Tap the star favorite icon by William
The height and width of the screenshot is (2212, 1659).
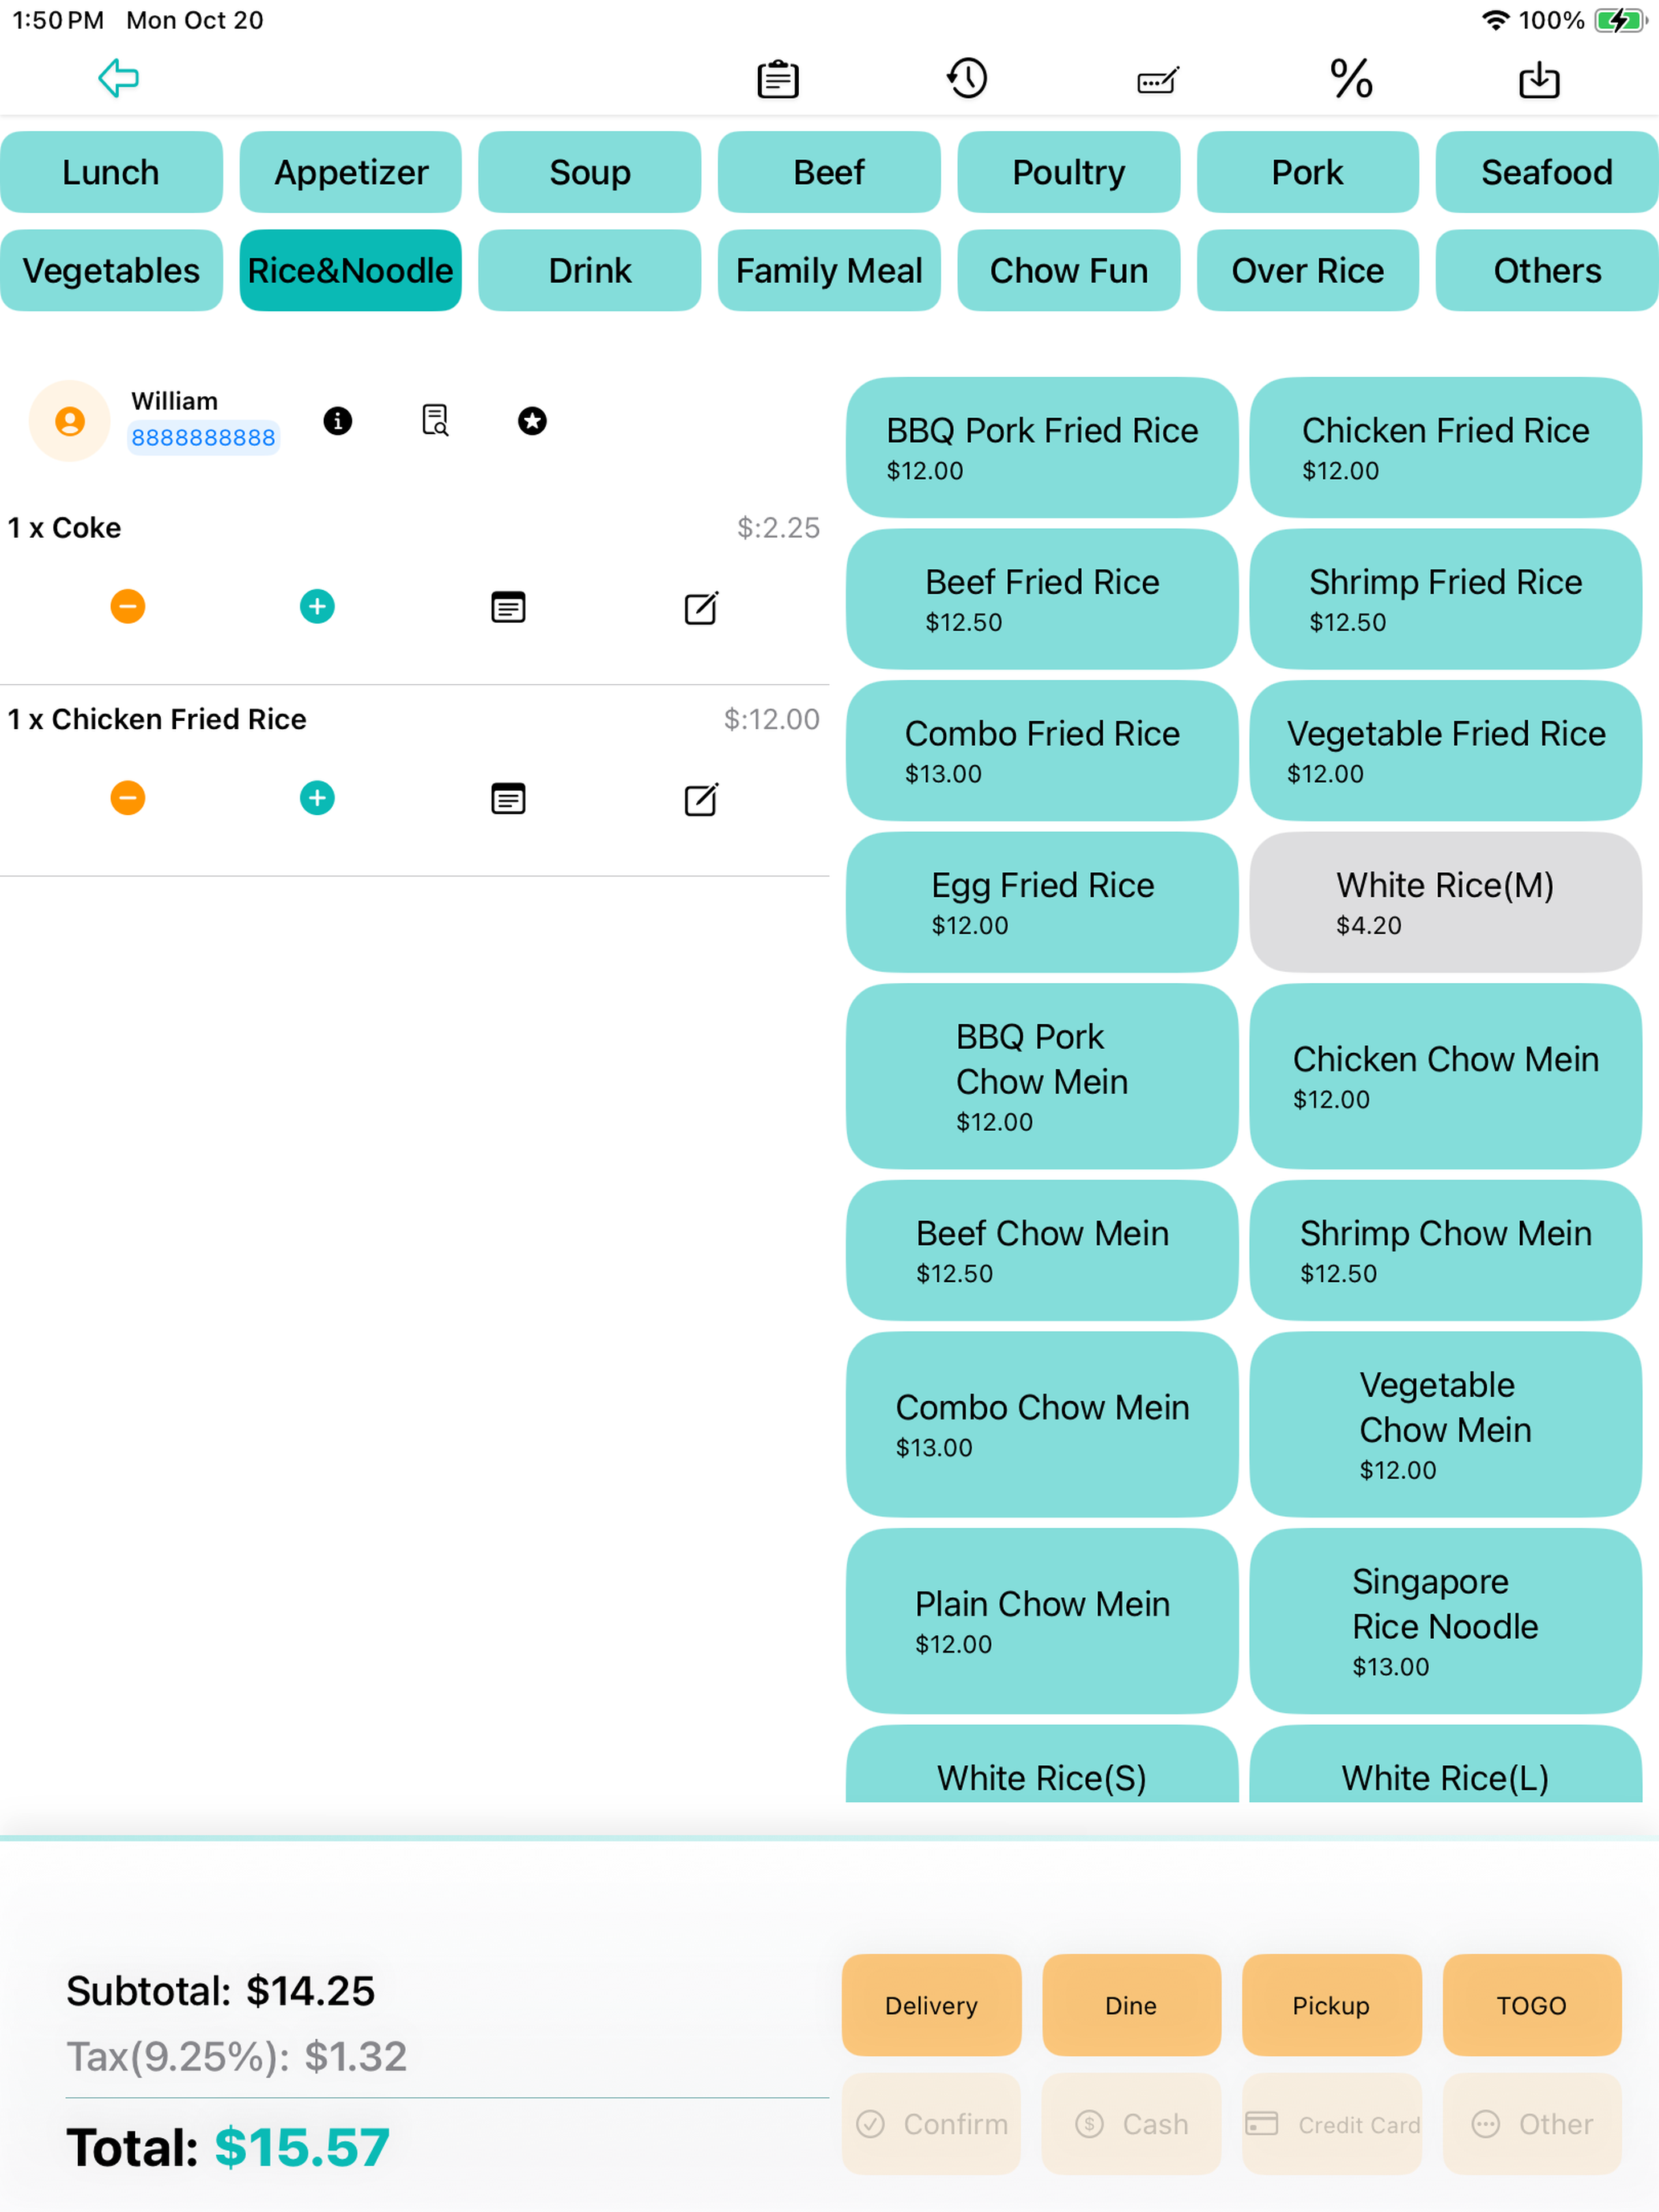532,421
